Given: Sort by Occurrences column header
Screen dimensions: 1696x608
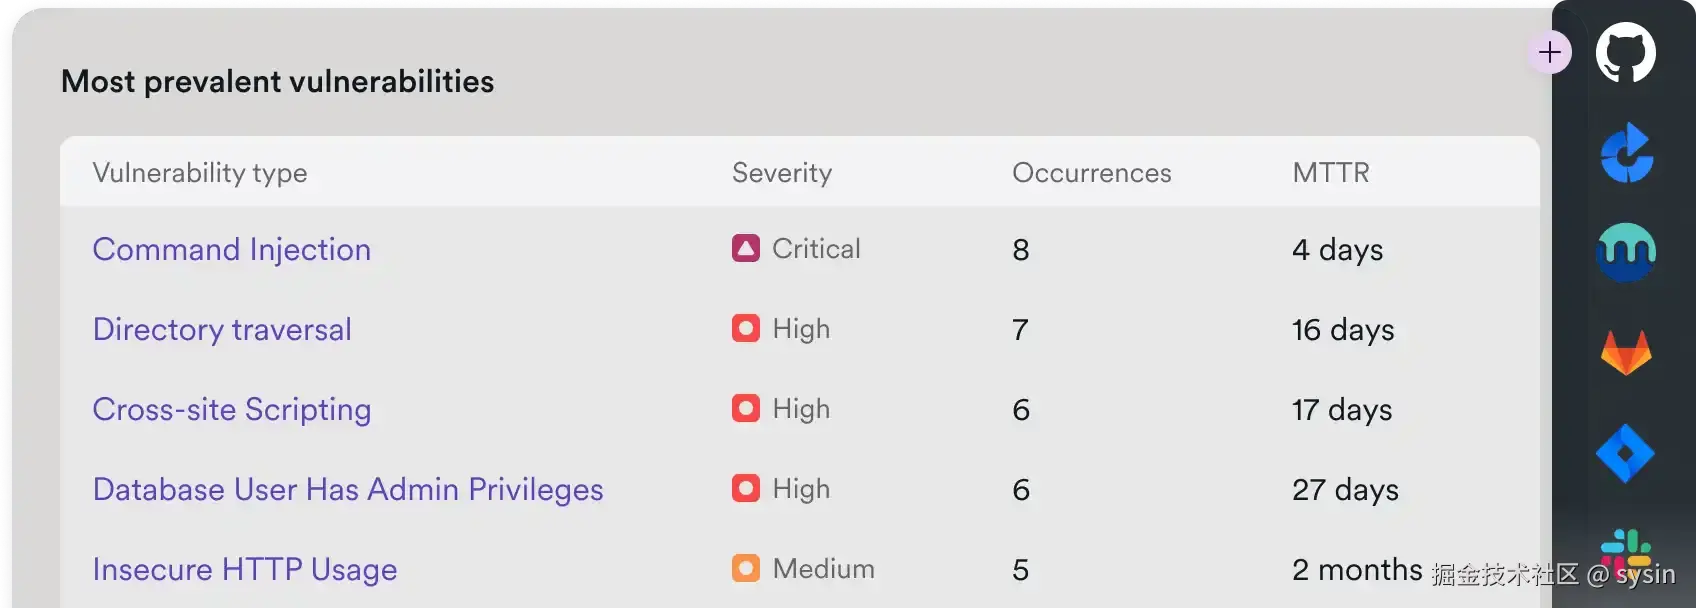Looking at the screenshot, I should point(1092,172).
